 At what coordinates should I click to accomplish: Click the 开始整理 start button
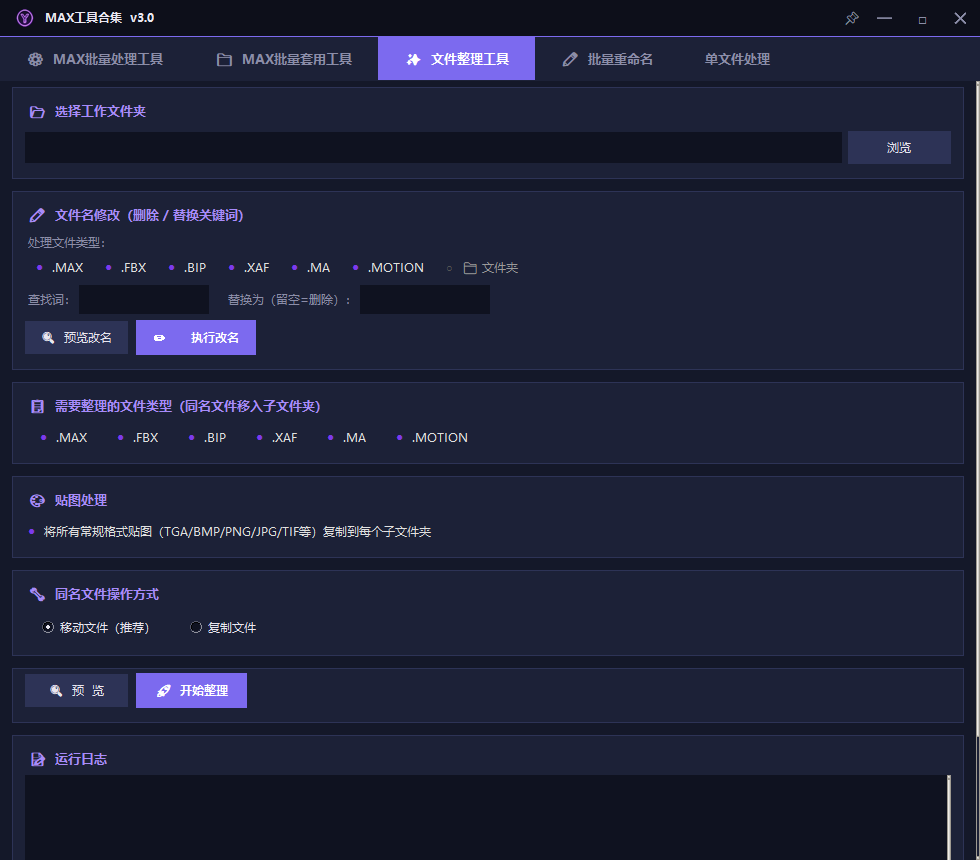[191, 690]
